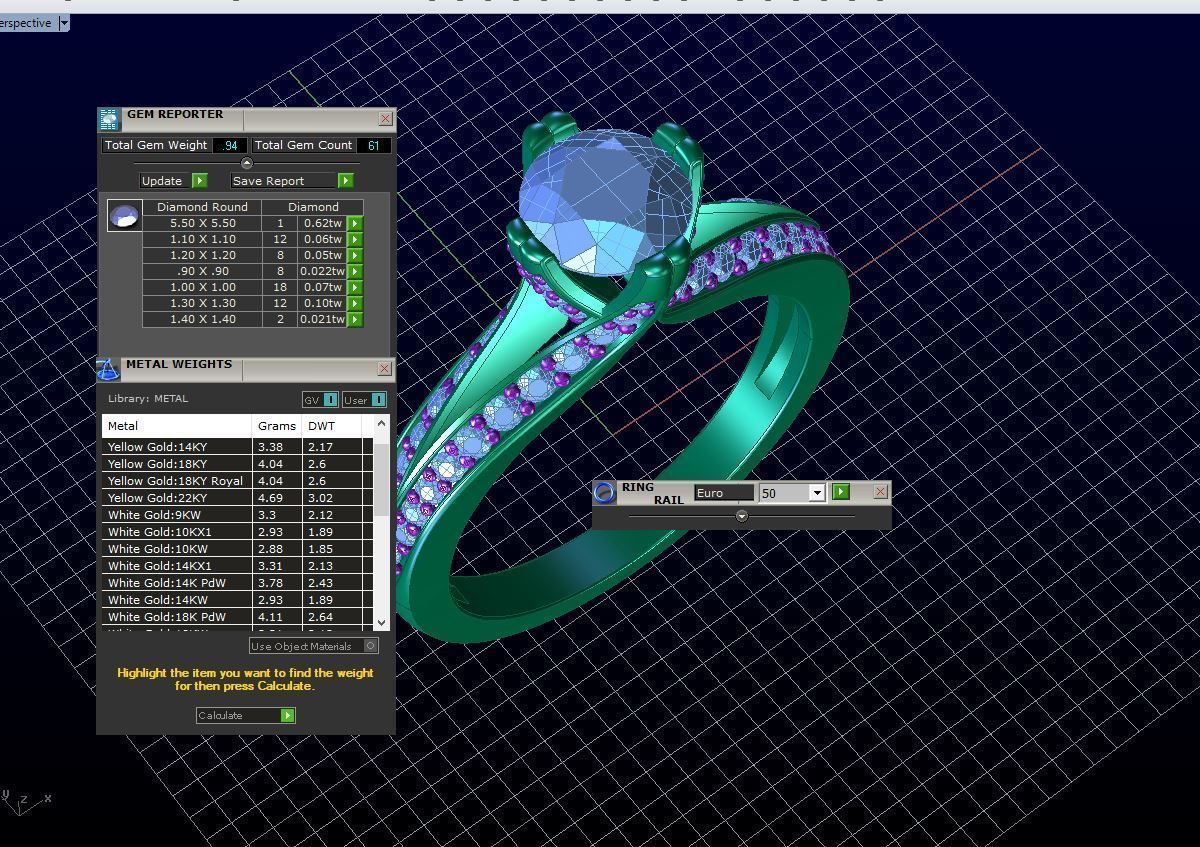
Task: Expand the Ring Rail panel with down arrow
Action: coord(741,516)
